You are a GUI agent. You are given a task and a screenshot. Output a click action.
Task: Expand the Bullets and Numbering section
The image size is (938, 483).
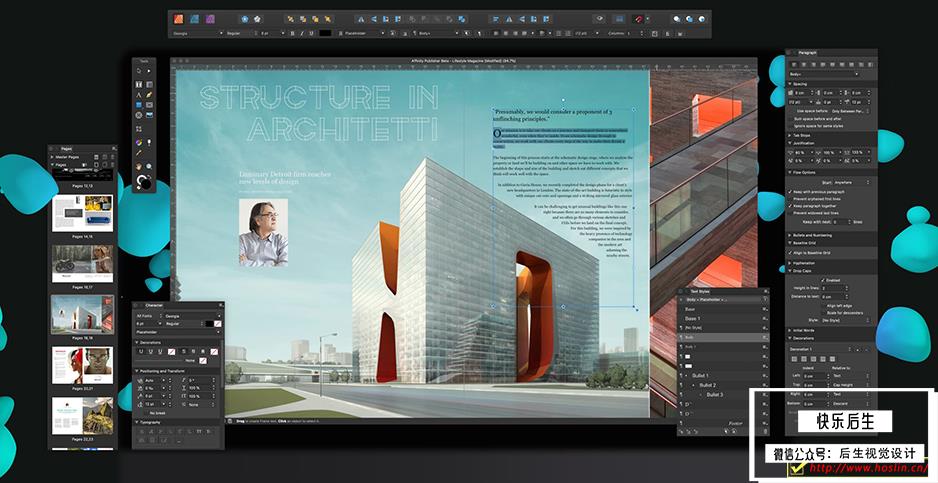(x=789, y=235)
